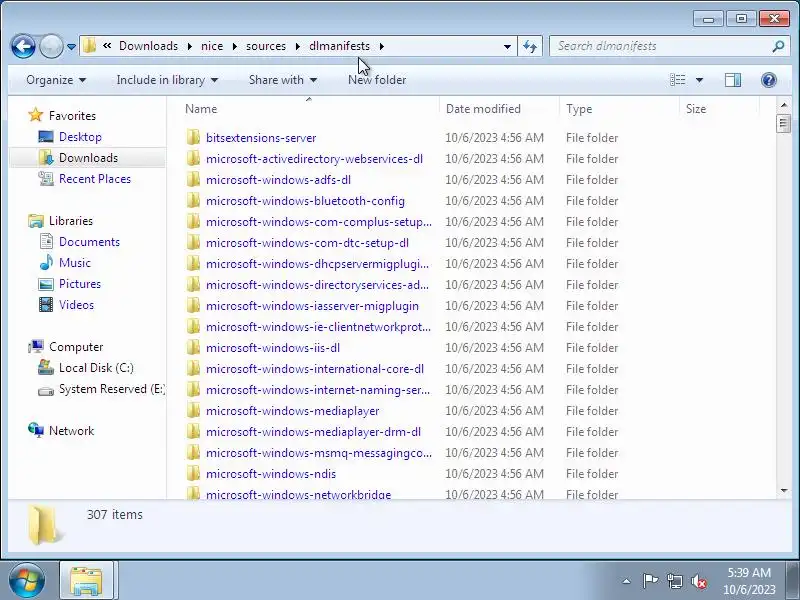
Task: Select microsoft-windows-mediaplayer-drm-dl folder name
Action: (x=313, y=432)
